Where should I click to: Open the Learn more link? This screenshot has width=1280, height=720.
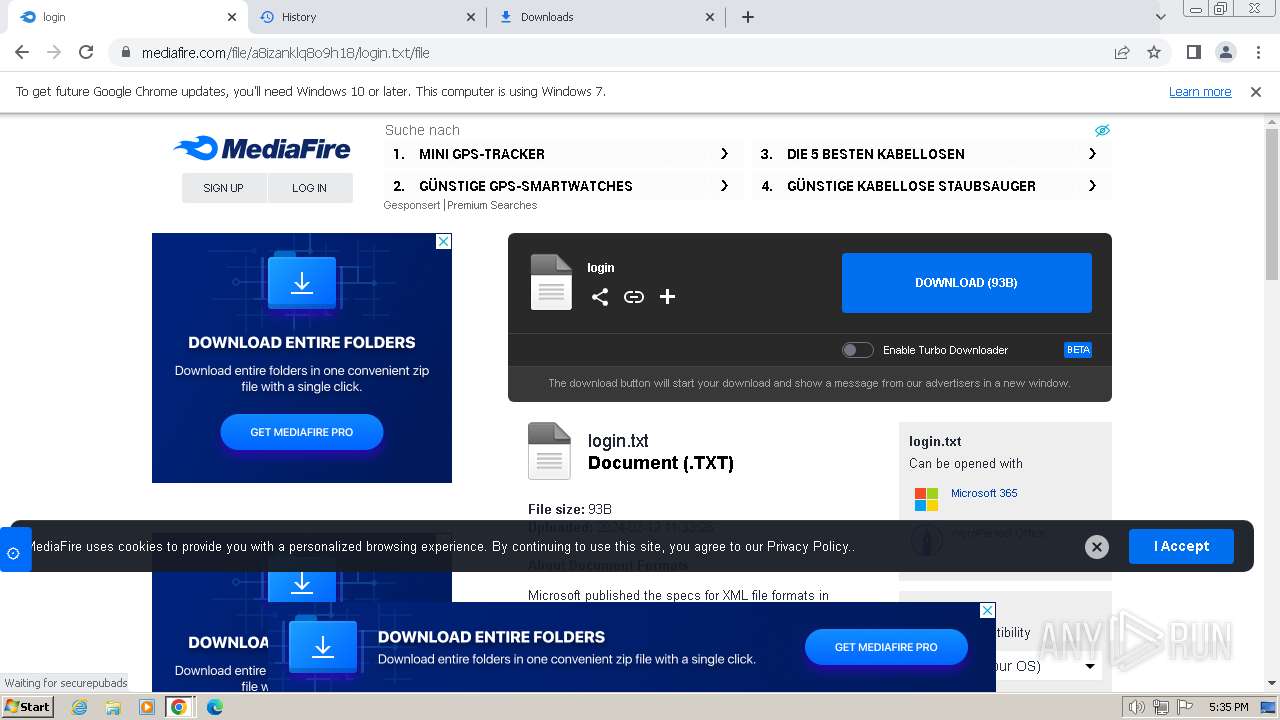[1200, 91]
